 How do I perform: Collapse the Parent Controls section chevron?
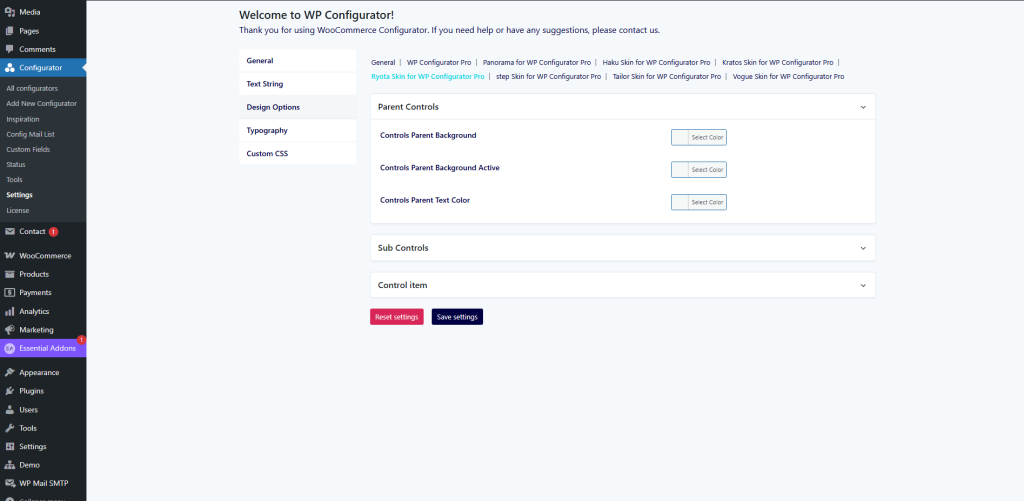(x=863, y=107)
